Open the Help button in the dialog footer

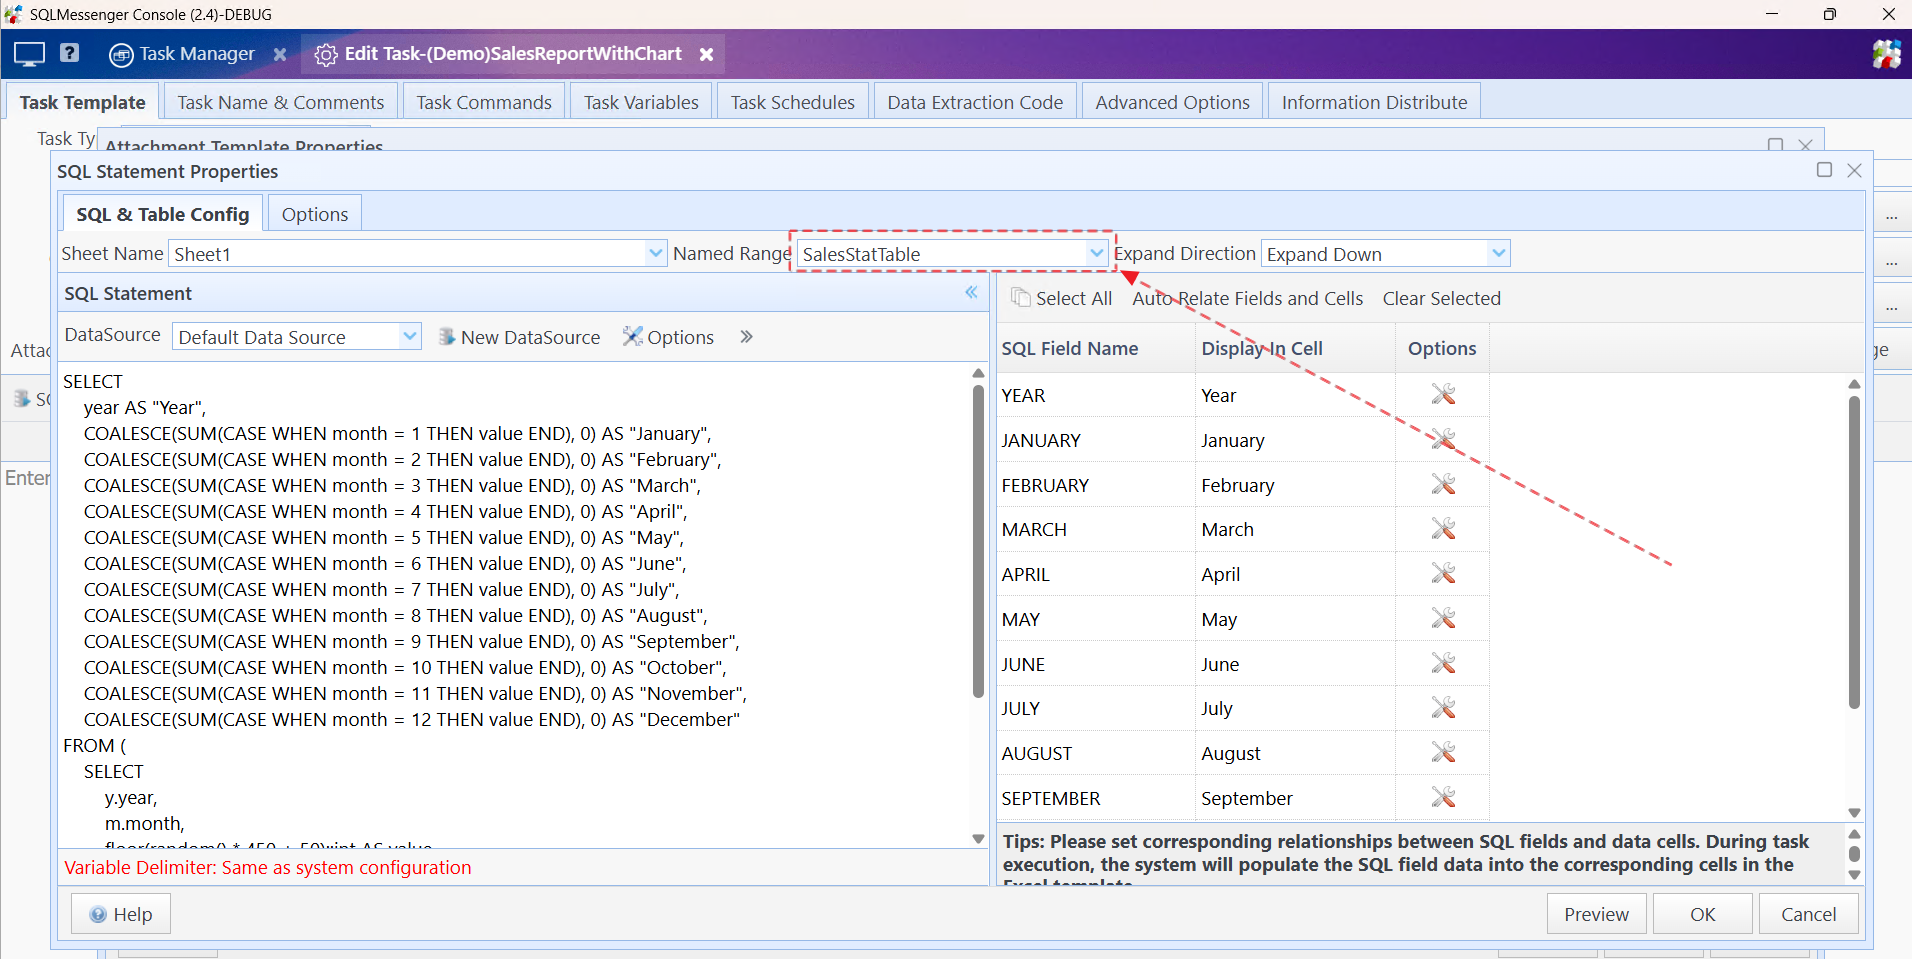coord(120,913)
